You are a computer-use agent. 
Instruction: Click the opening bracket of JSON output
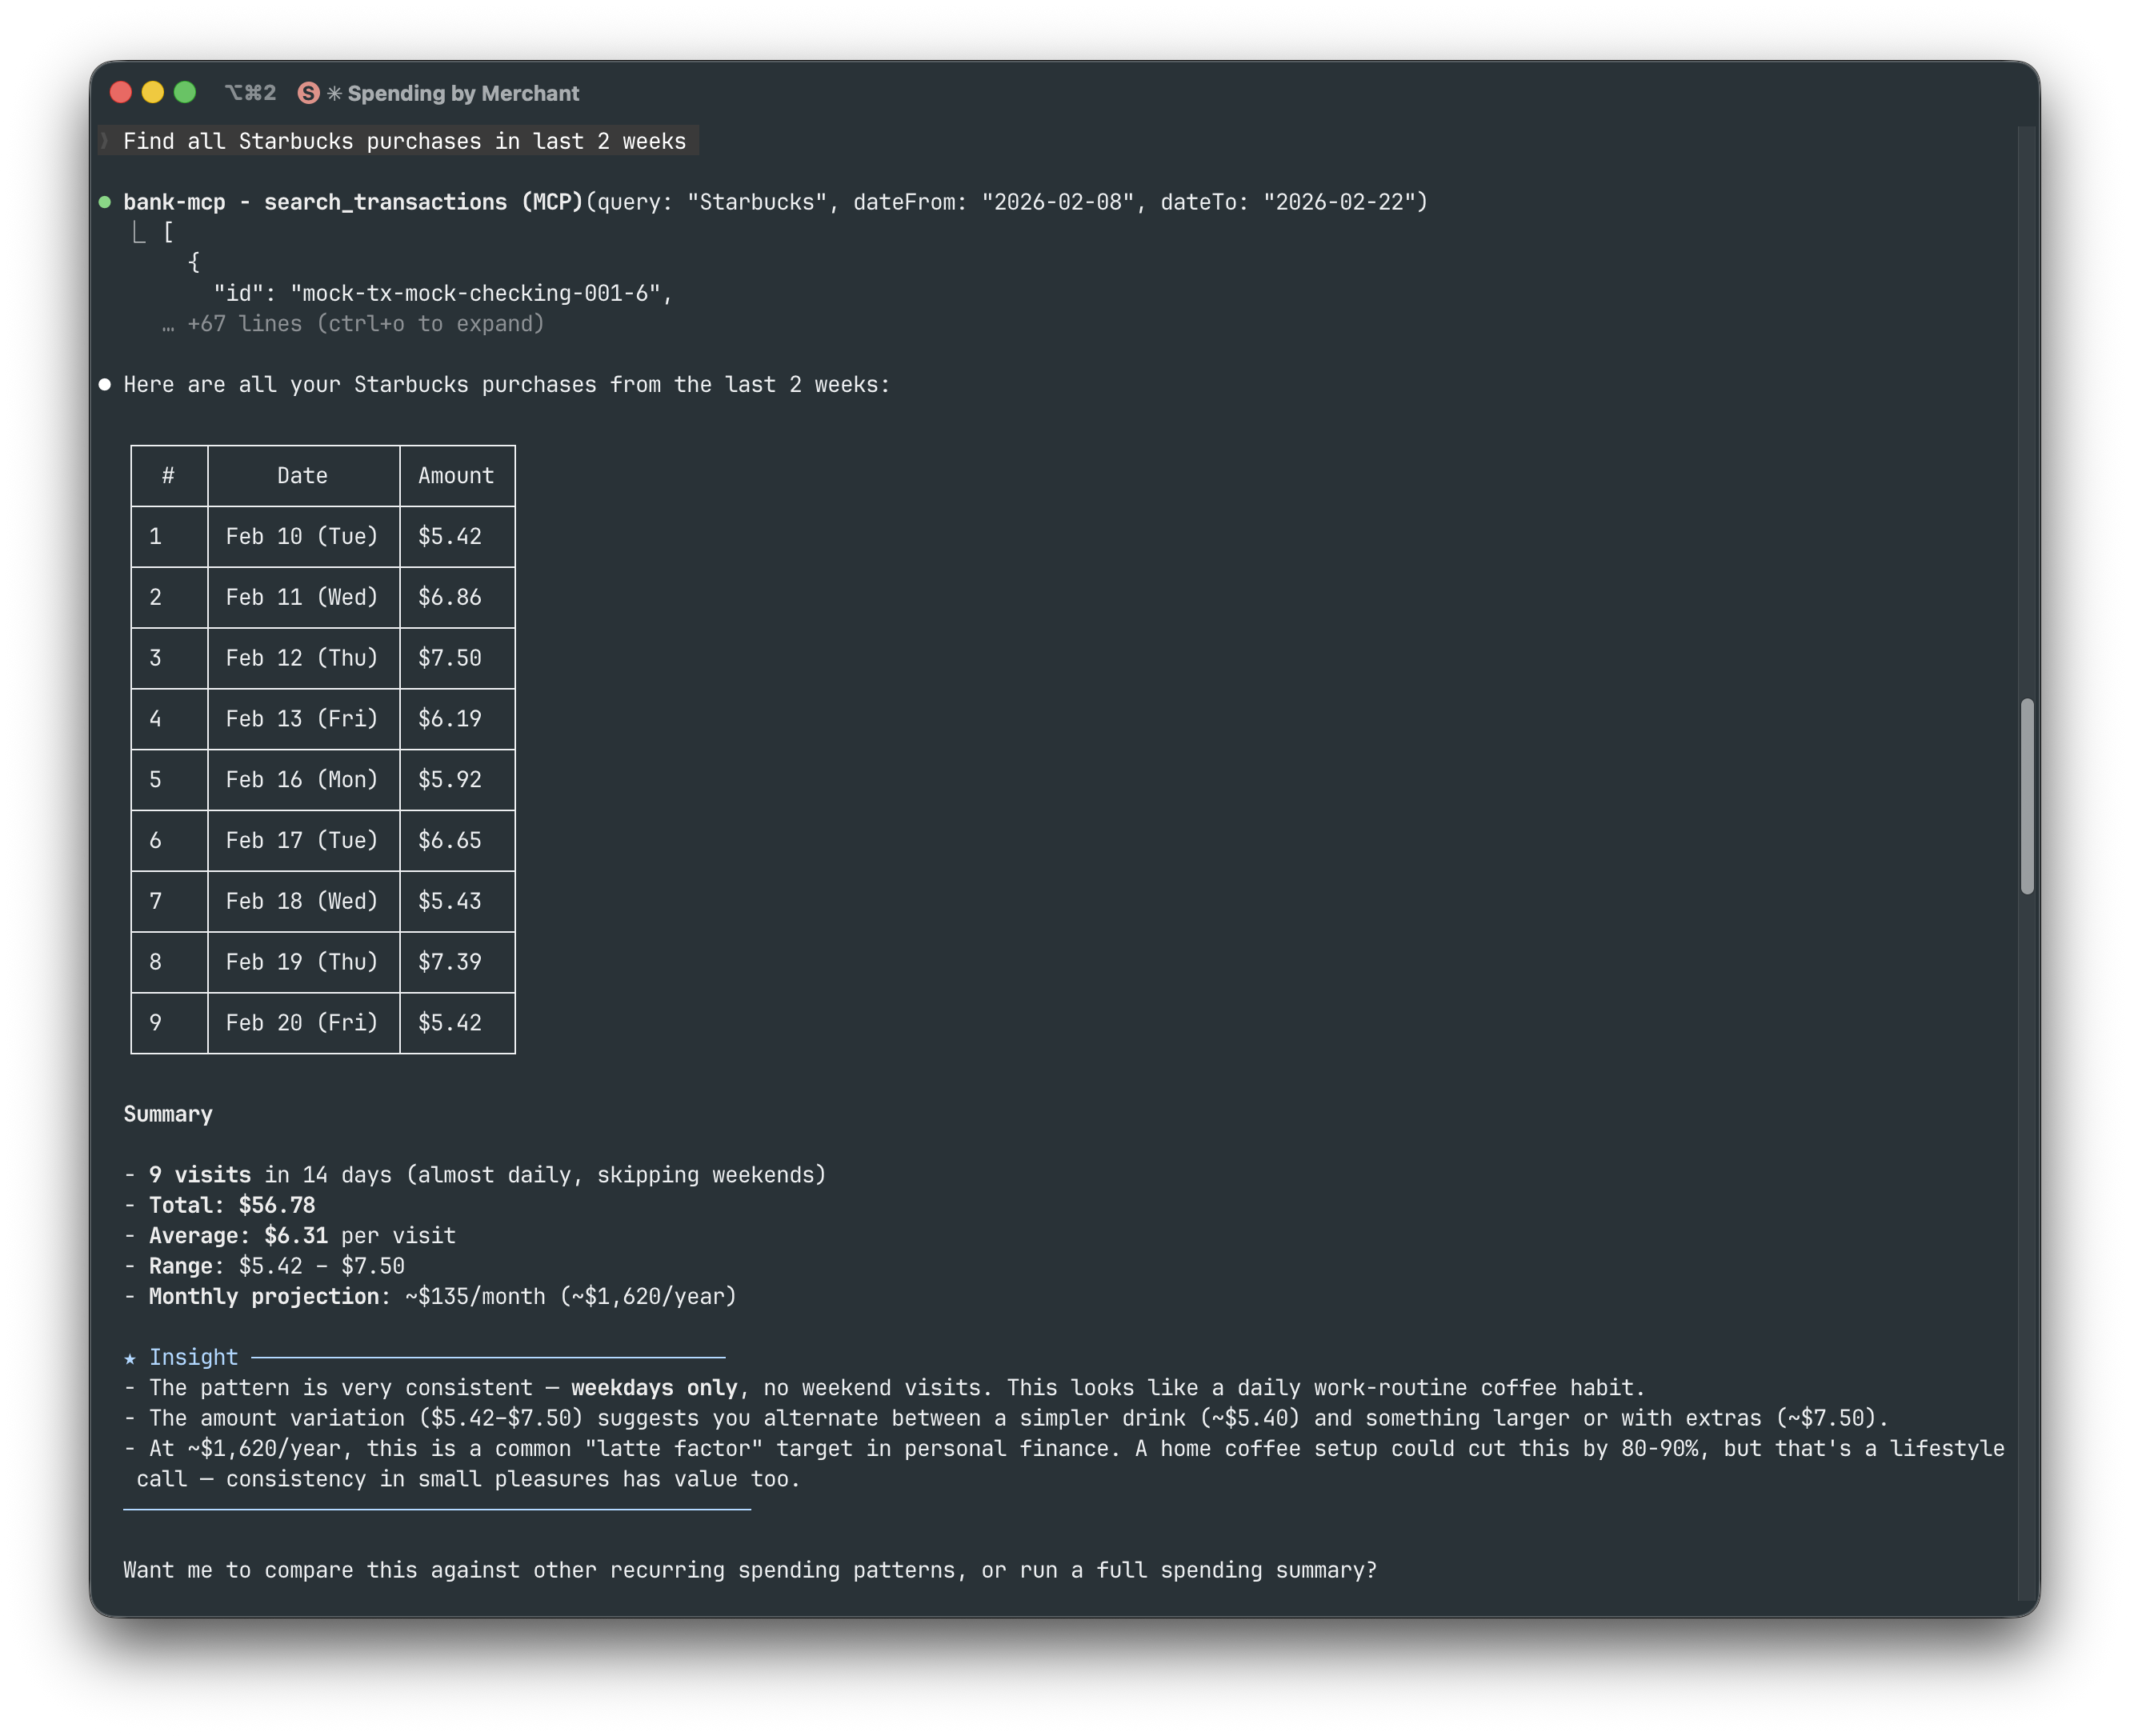(x=168, y=233)
